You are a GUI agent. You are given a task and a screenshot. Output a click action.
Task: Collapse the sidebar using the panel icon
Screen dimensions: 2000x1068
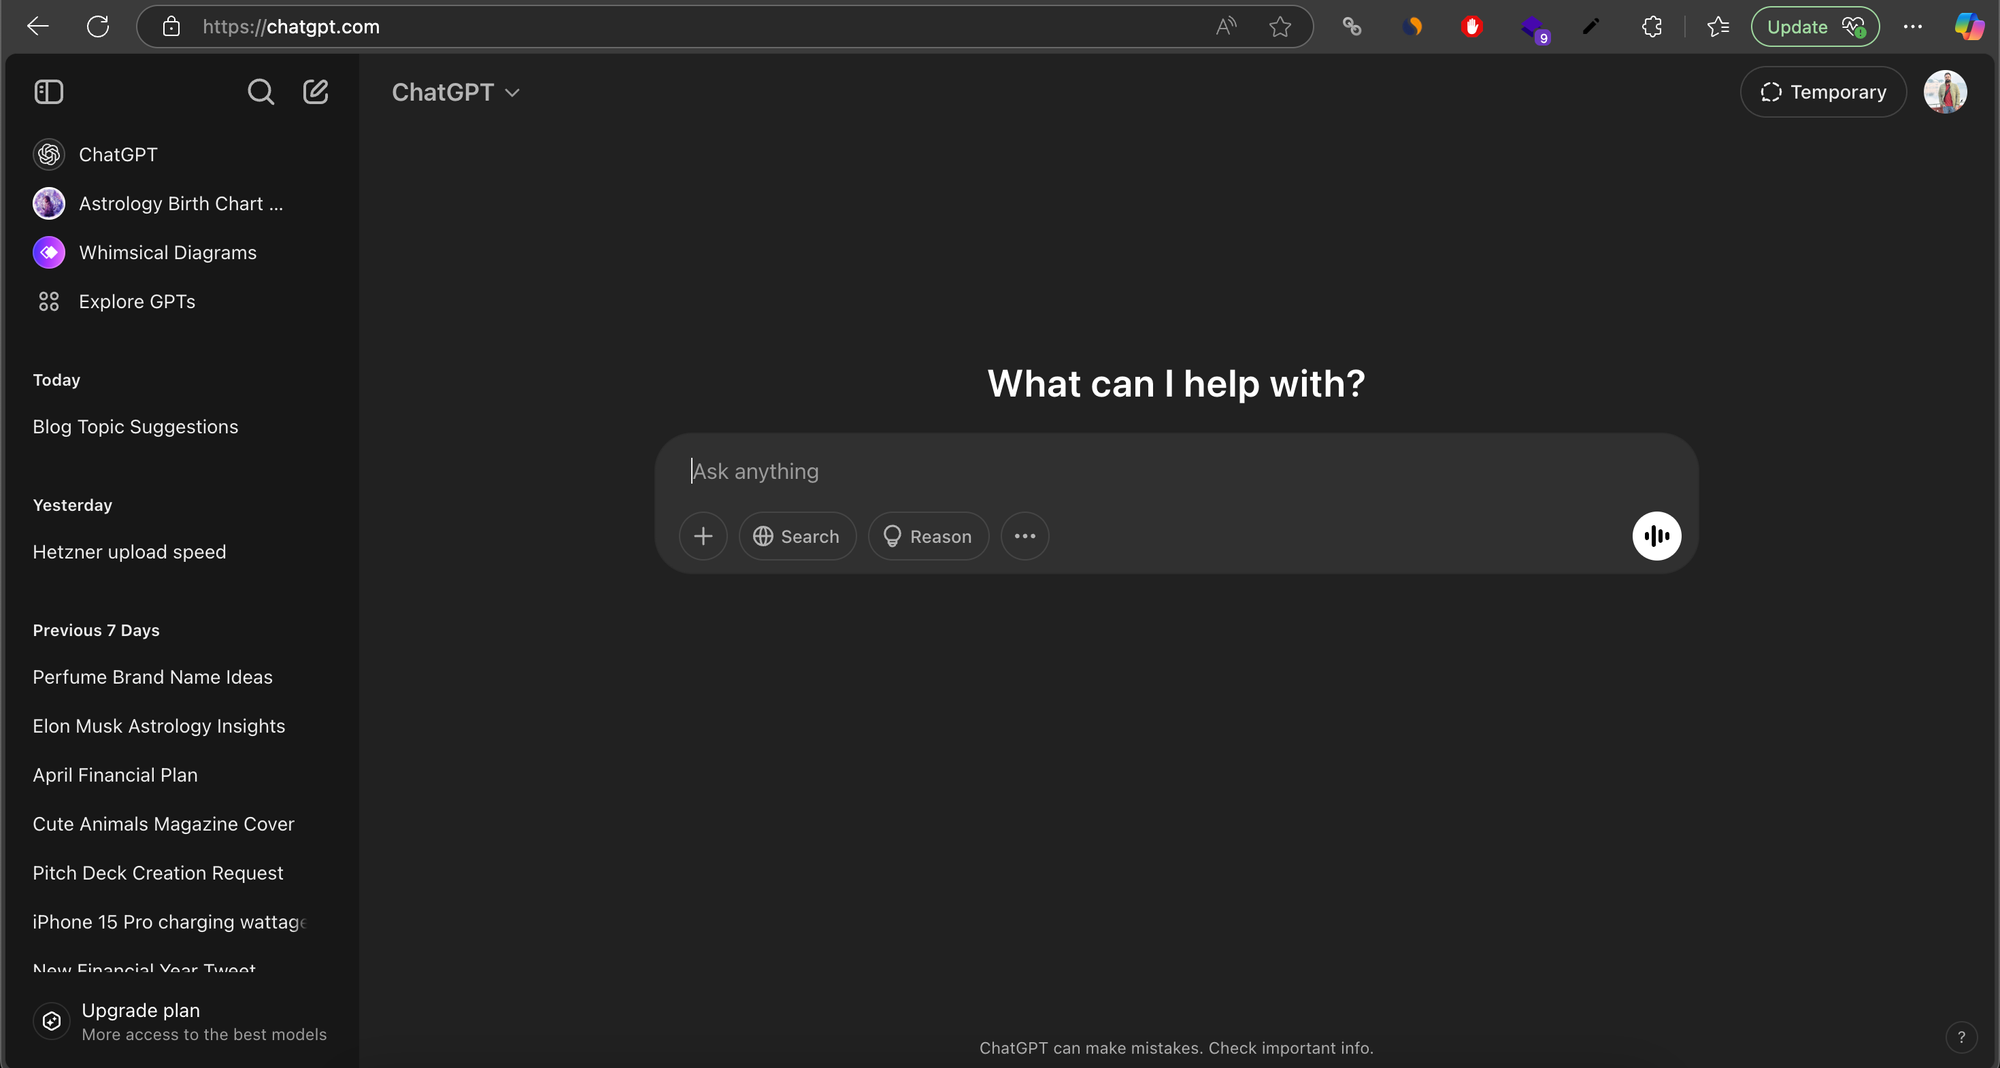tap(49, 92)
